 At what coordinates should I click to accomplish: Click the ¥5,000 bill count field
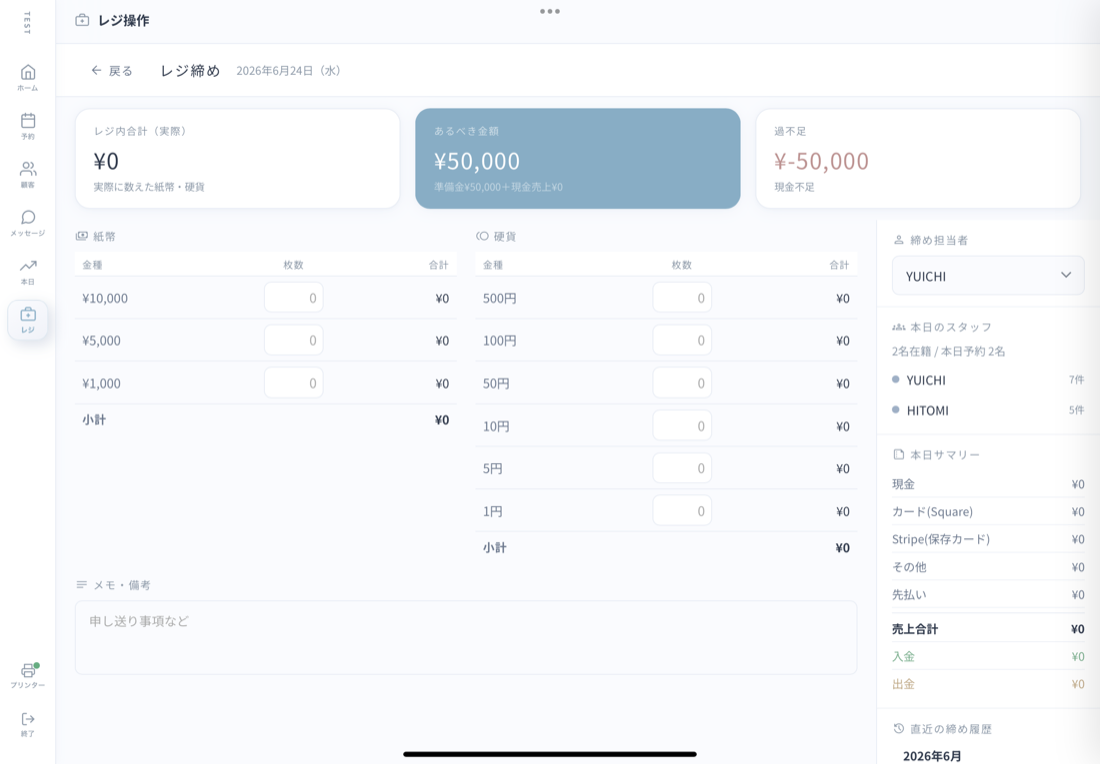click(293, 340)
